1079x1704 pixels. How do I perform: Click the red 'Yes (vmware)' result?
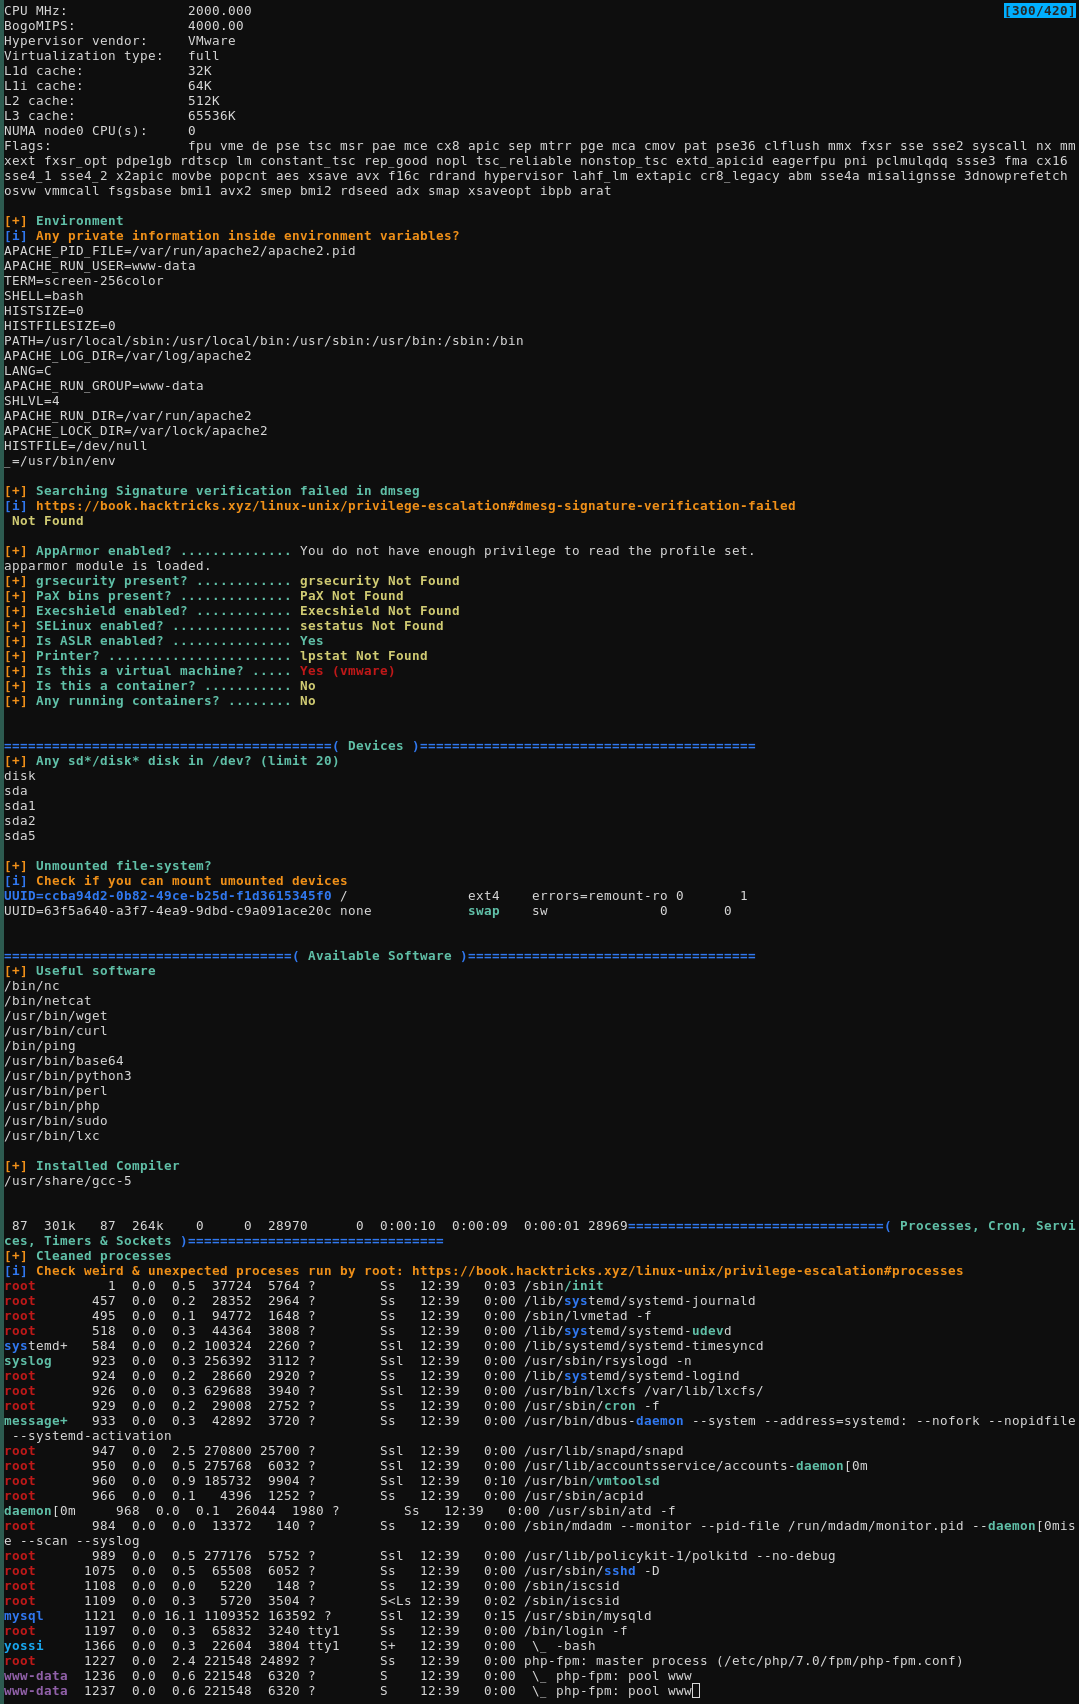(x=347, y=671)
